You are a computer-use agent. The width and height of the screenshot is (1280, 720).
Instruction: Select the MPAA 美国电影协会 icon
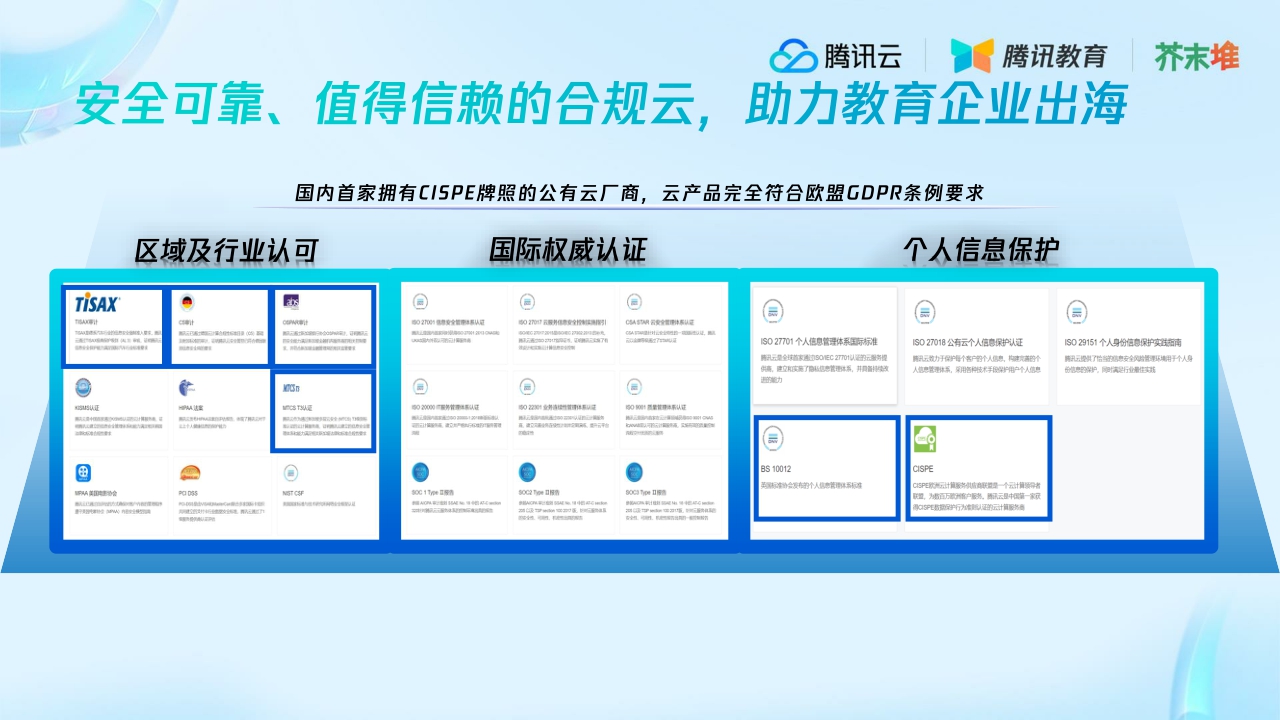(82, 471)
